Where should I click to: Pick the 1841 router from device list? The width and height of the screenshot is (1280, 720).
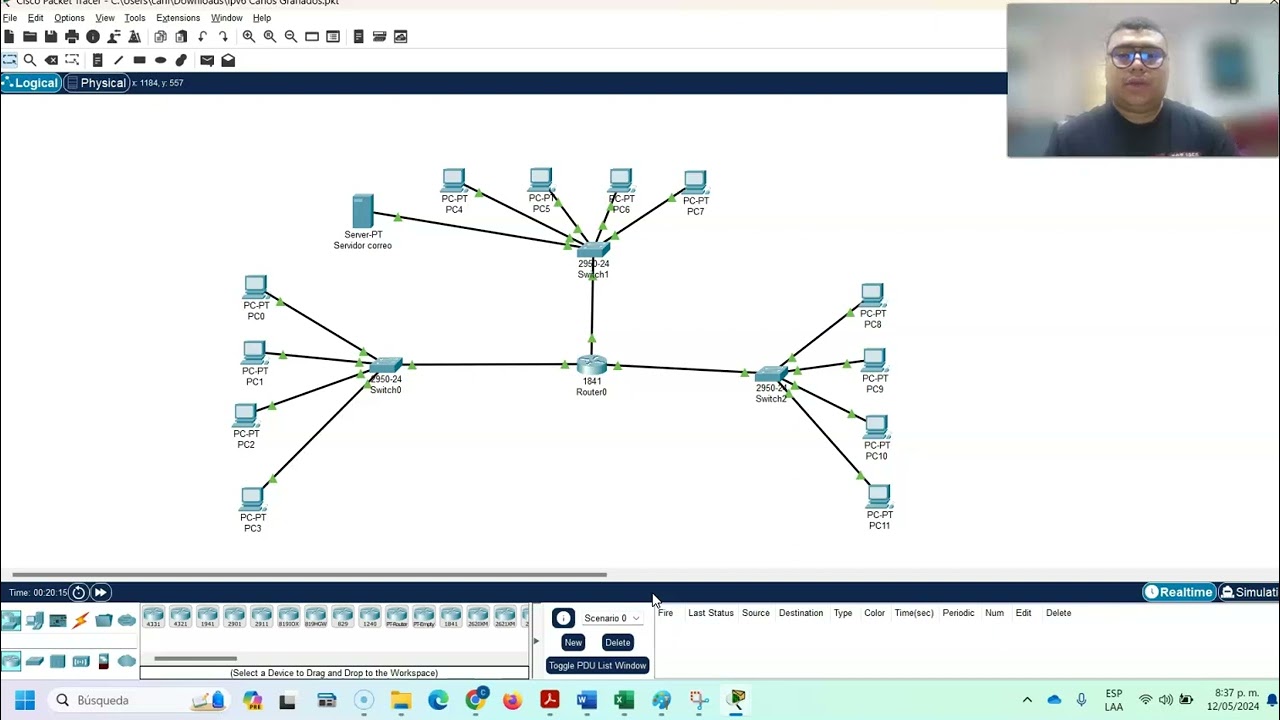[450, 617]
